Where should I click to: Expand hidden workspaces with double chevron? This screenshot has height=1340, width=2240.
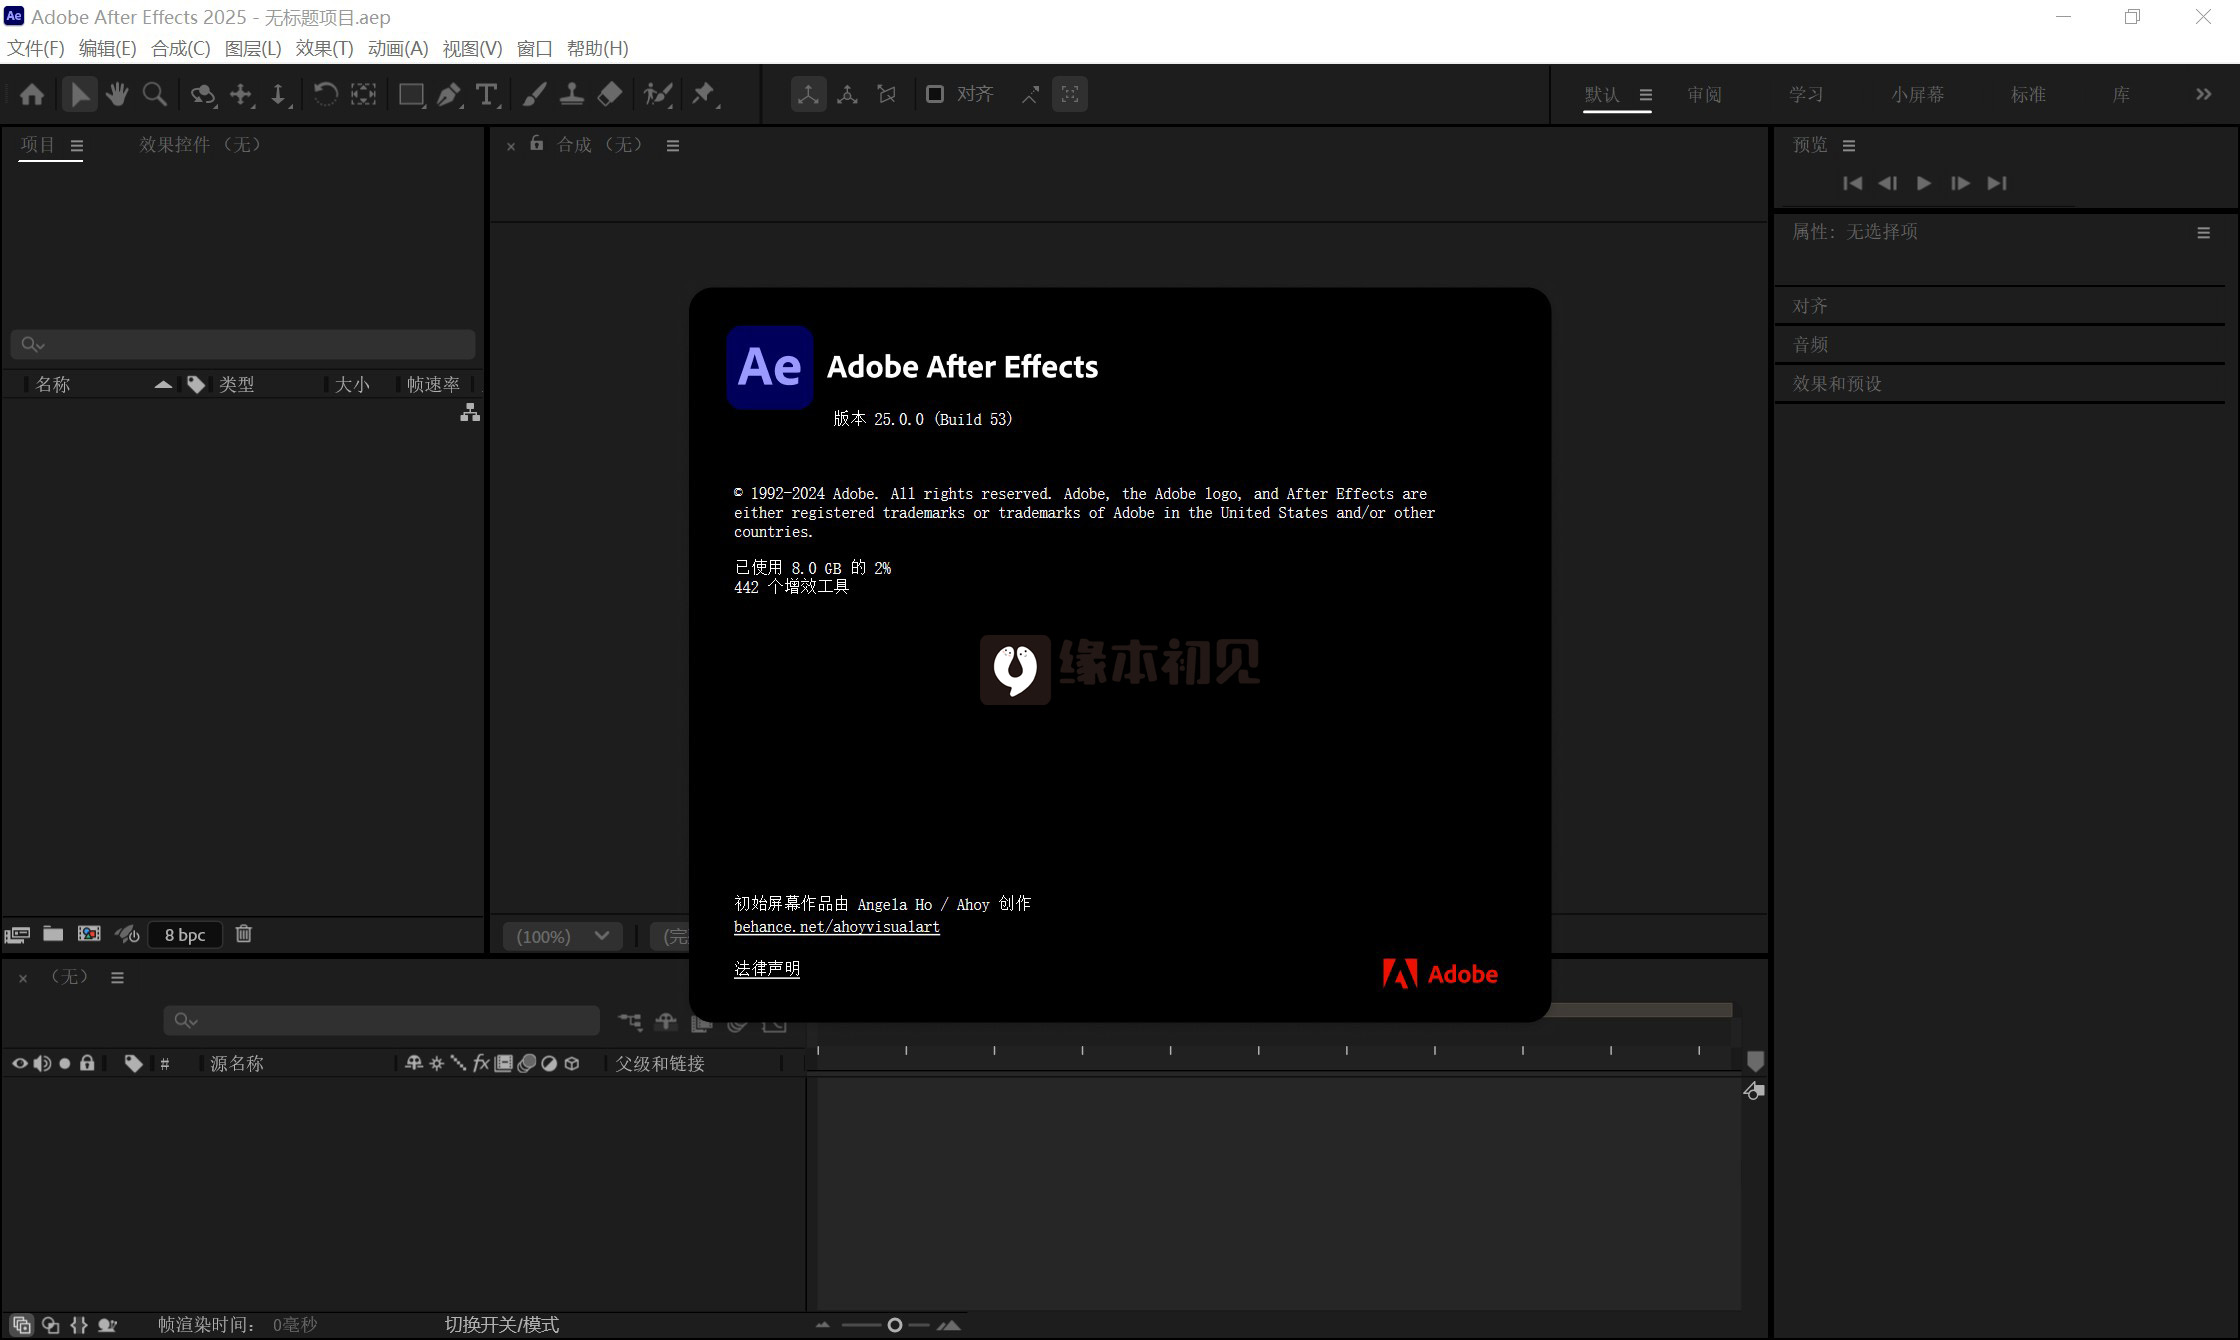[2203, 94]
